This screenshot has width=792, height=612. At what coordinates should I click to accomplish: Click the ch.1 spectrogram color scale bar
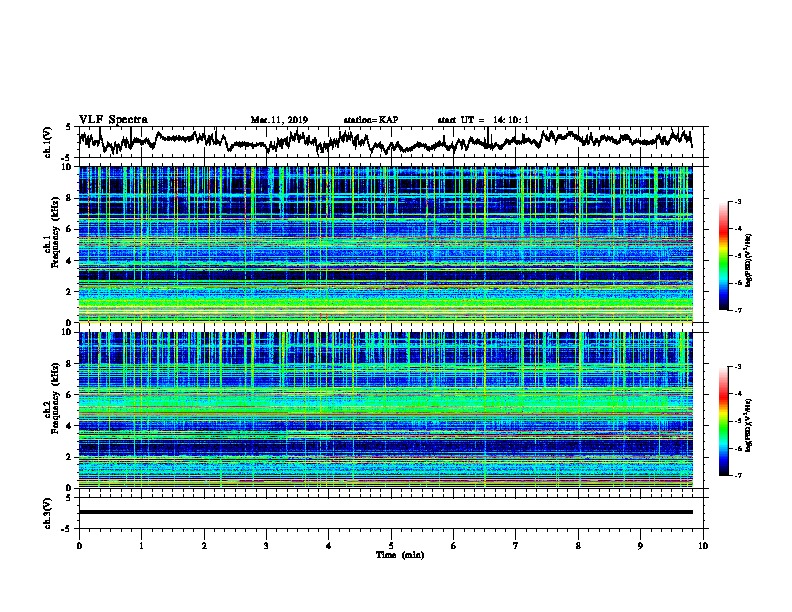coord(724,256)
